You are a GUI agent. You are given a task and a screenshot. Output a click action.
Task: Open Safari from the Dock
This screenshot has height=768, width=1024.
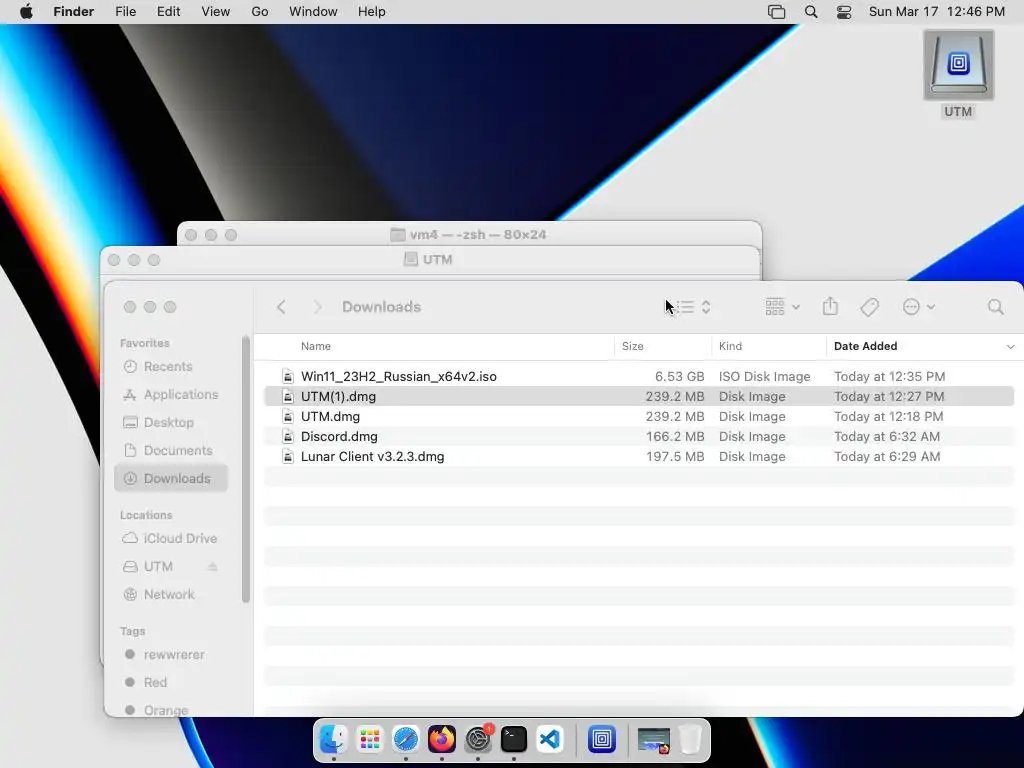(x=406, y=739)
